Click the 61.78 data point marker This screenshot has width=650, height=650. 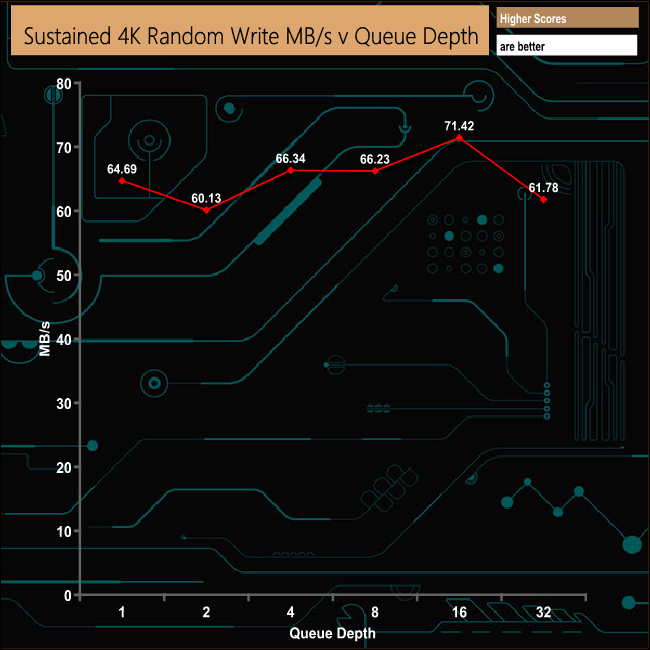pos(543,199)
